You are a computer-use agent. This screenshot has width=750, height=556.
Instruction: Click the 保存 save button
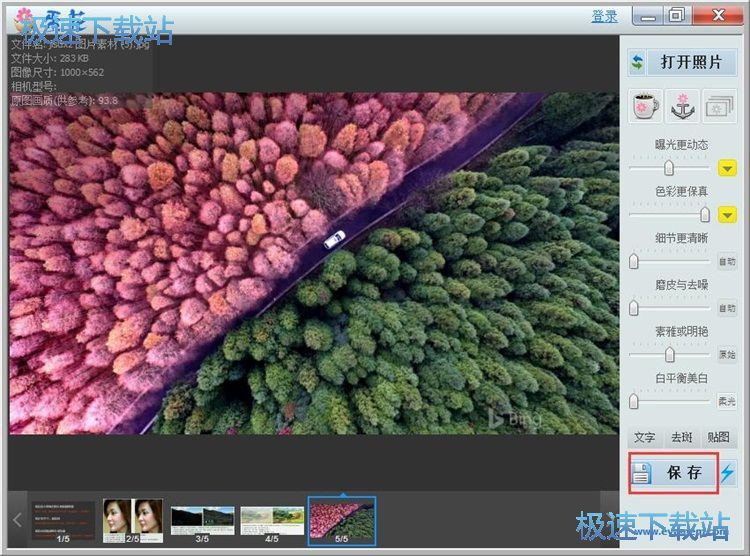click(x=673, y=473)
